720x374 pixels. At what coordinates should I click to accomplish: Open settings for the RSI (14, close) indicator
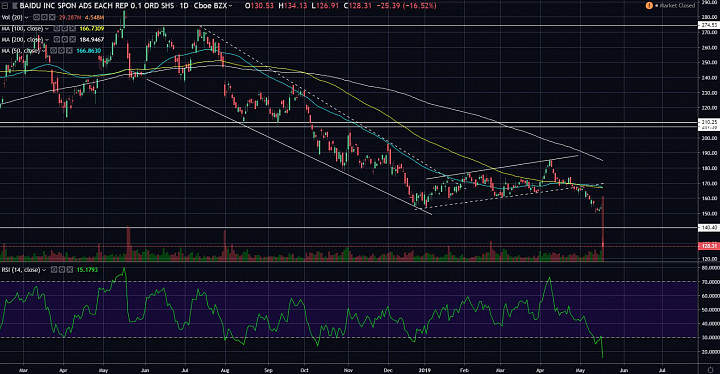pos(62,270)
